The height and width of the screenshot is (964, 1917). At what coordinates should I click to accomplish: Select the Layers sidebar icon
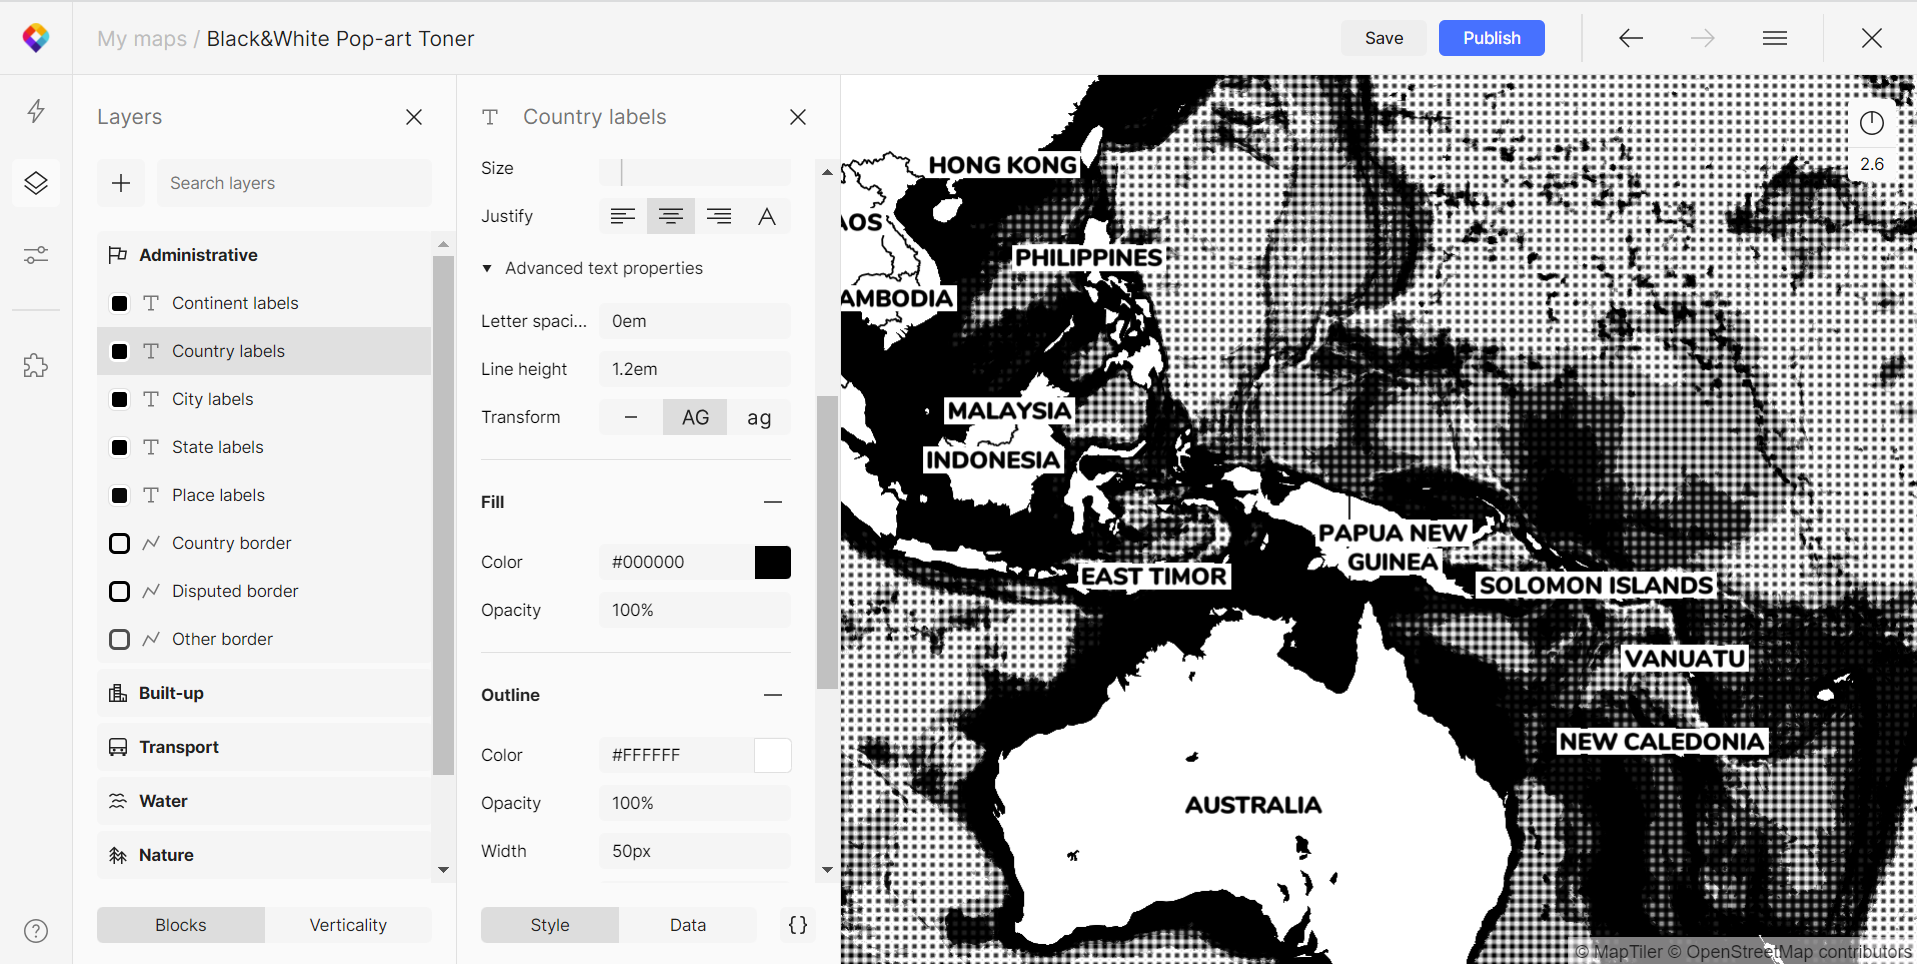pos(36,183)
